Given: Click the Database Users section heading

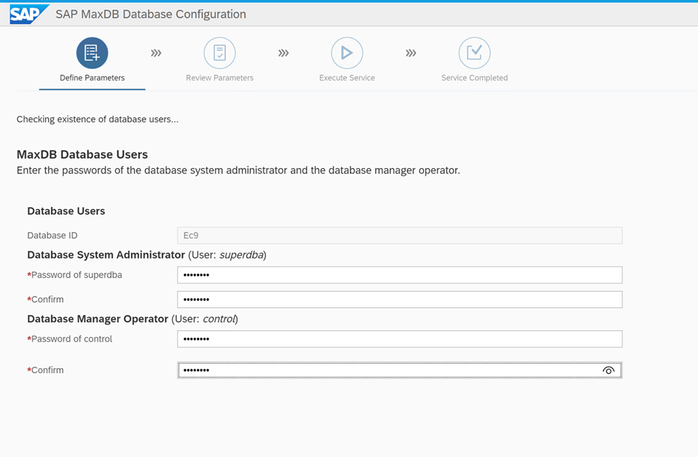Looking at the screenshot, I should 66,211.
